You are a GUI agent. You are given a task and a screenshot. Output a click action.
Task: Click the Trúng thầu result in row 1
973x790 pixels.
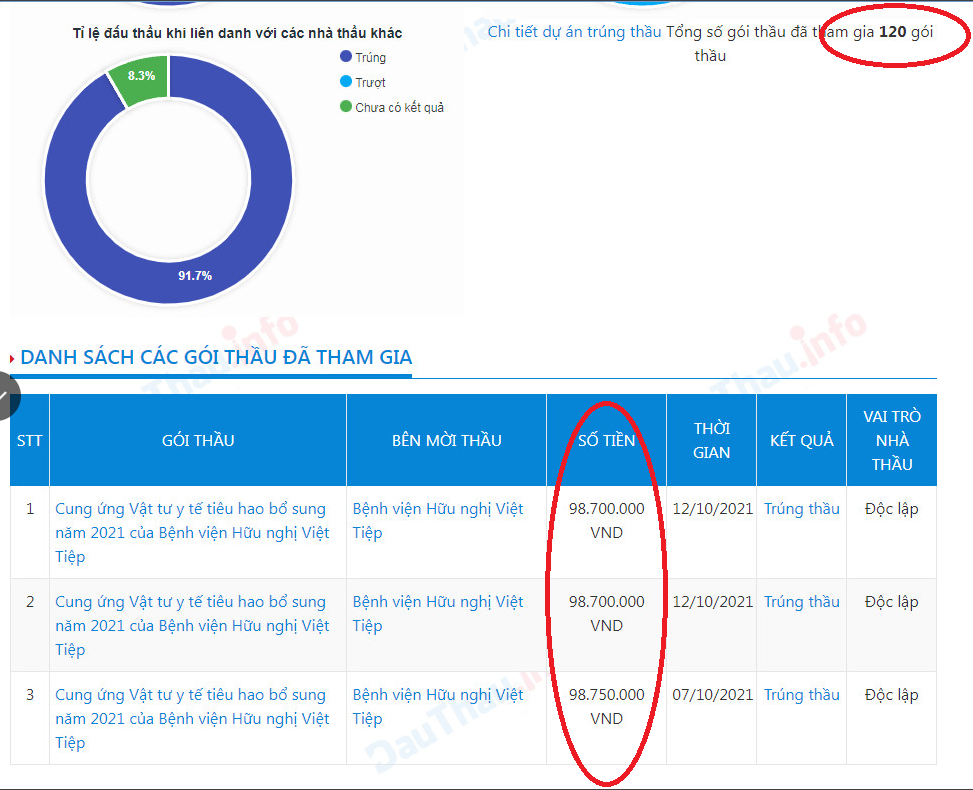click(801, 509)
